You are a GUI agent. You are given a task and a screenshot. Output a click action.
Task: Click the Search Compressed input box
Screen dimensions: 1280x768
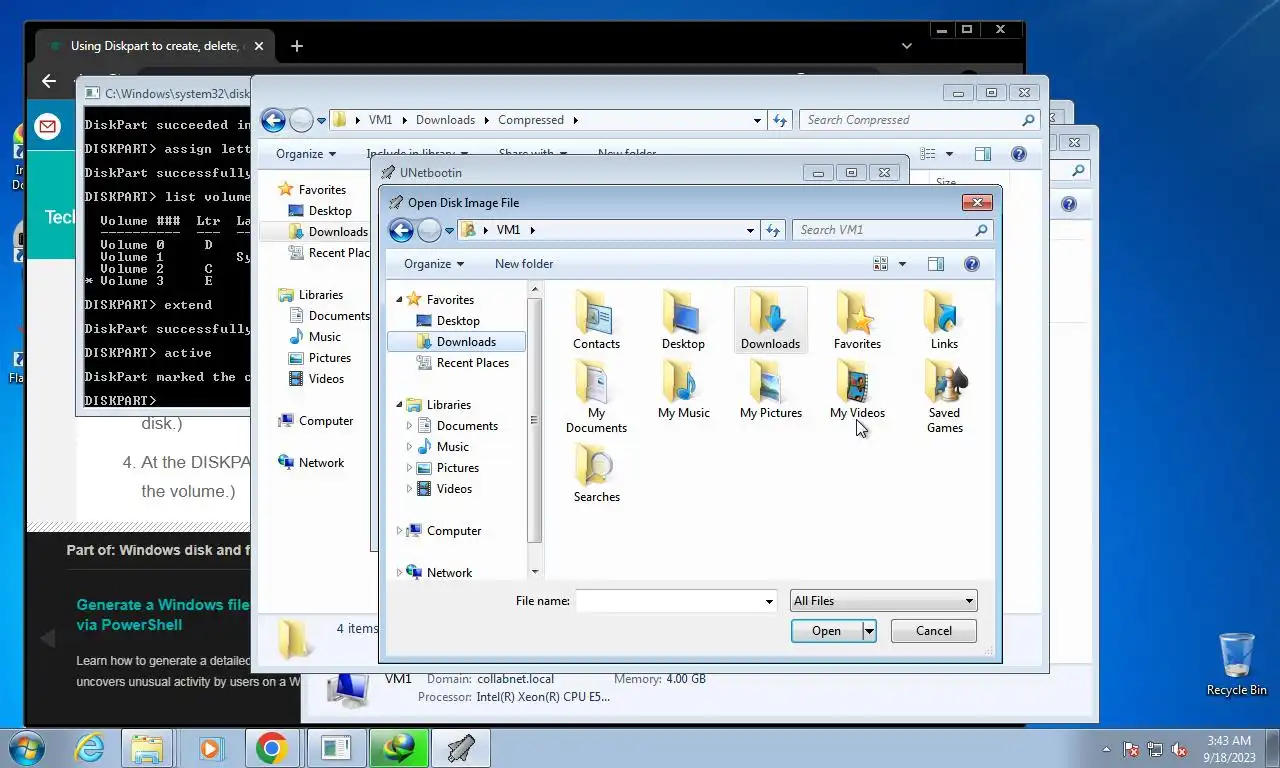(x=910, y=120)
